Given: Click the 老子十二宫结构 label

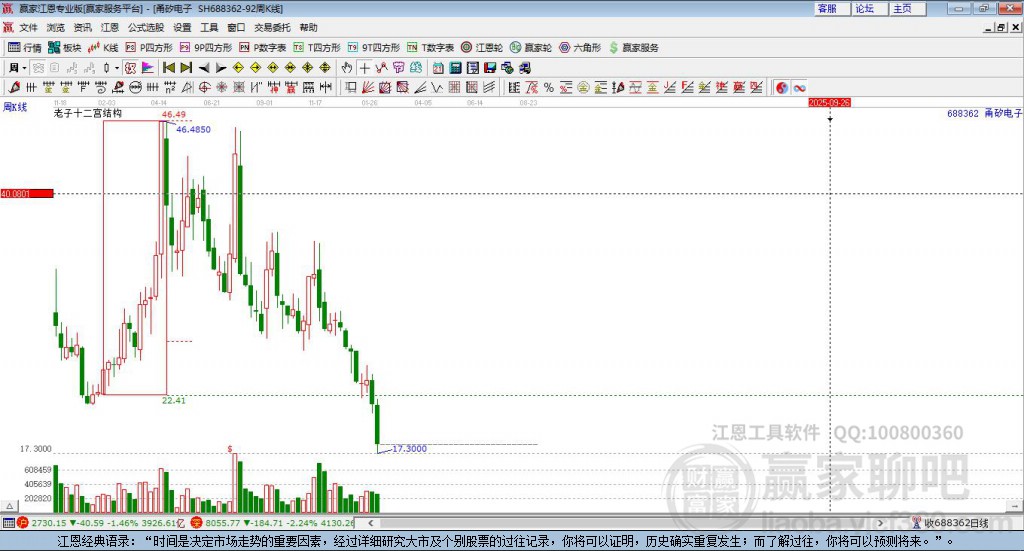Looking at the screenshot, I should tap(88, 113).
